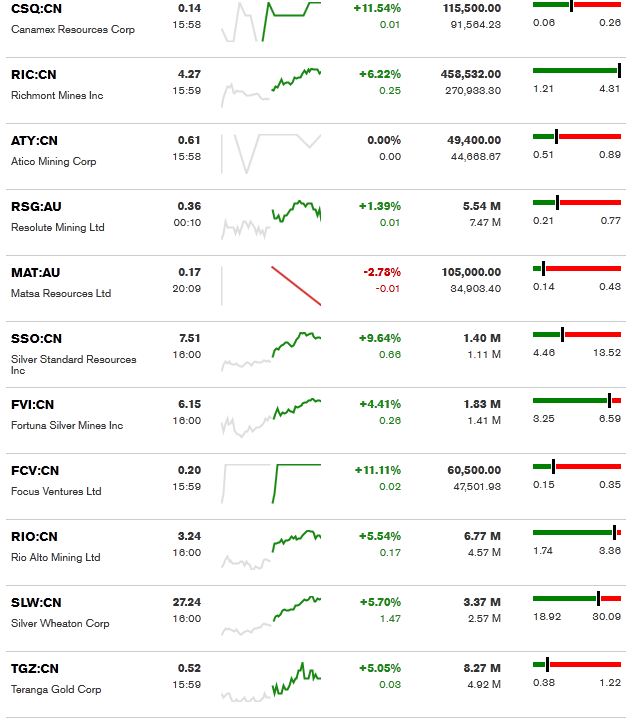
Task: Open the Fortuna Silver Mines Inc name
Action: pyautogui.click(x=67, y=426)
